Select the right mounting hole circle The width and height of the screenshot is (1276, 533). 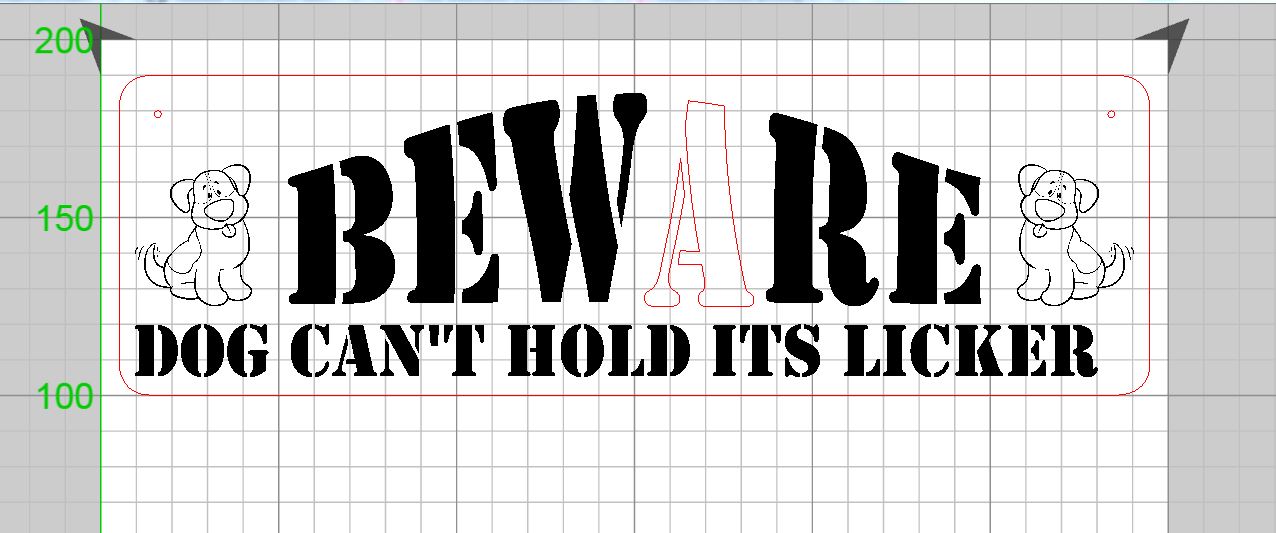coord(1111,114)
